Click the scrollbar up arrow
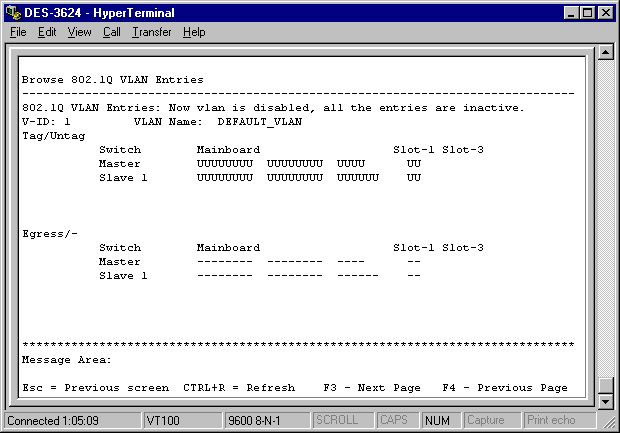Viewport: 620px width, 433px height. tap(605, 52)
